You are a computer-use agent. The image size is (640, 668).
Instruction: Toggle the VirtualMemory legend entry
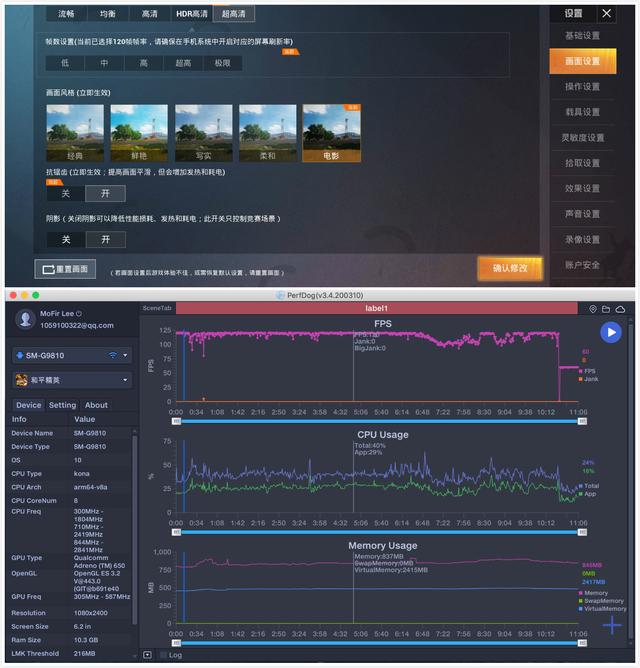603,609
